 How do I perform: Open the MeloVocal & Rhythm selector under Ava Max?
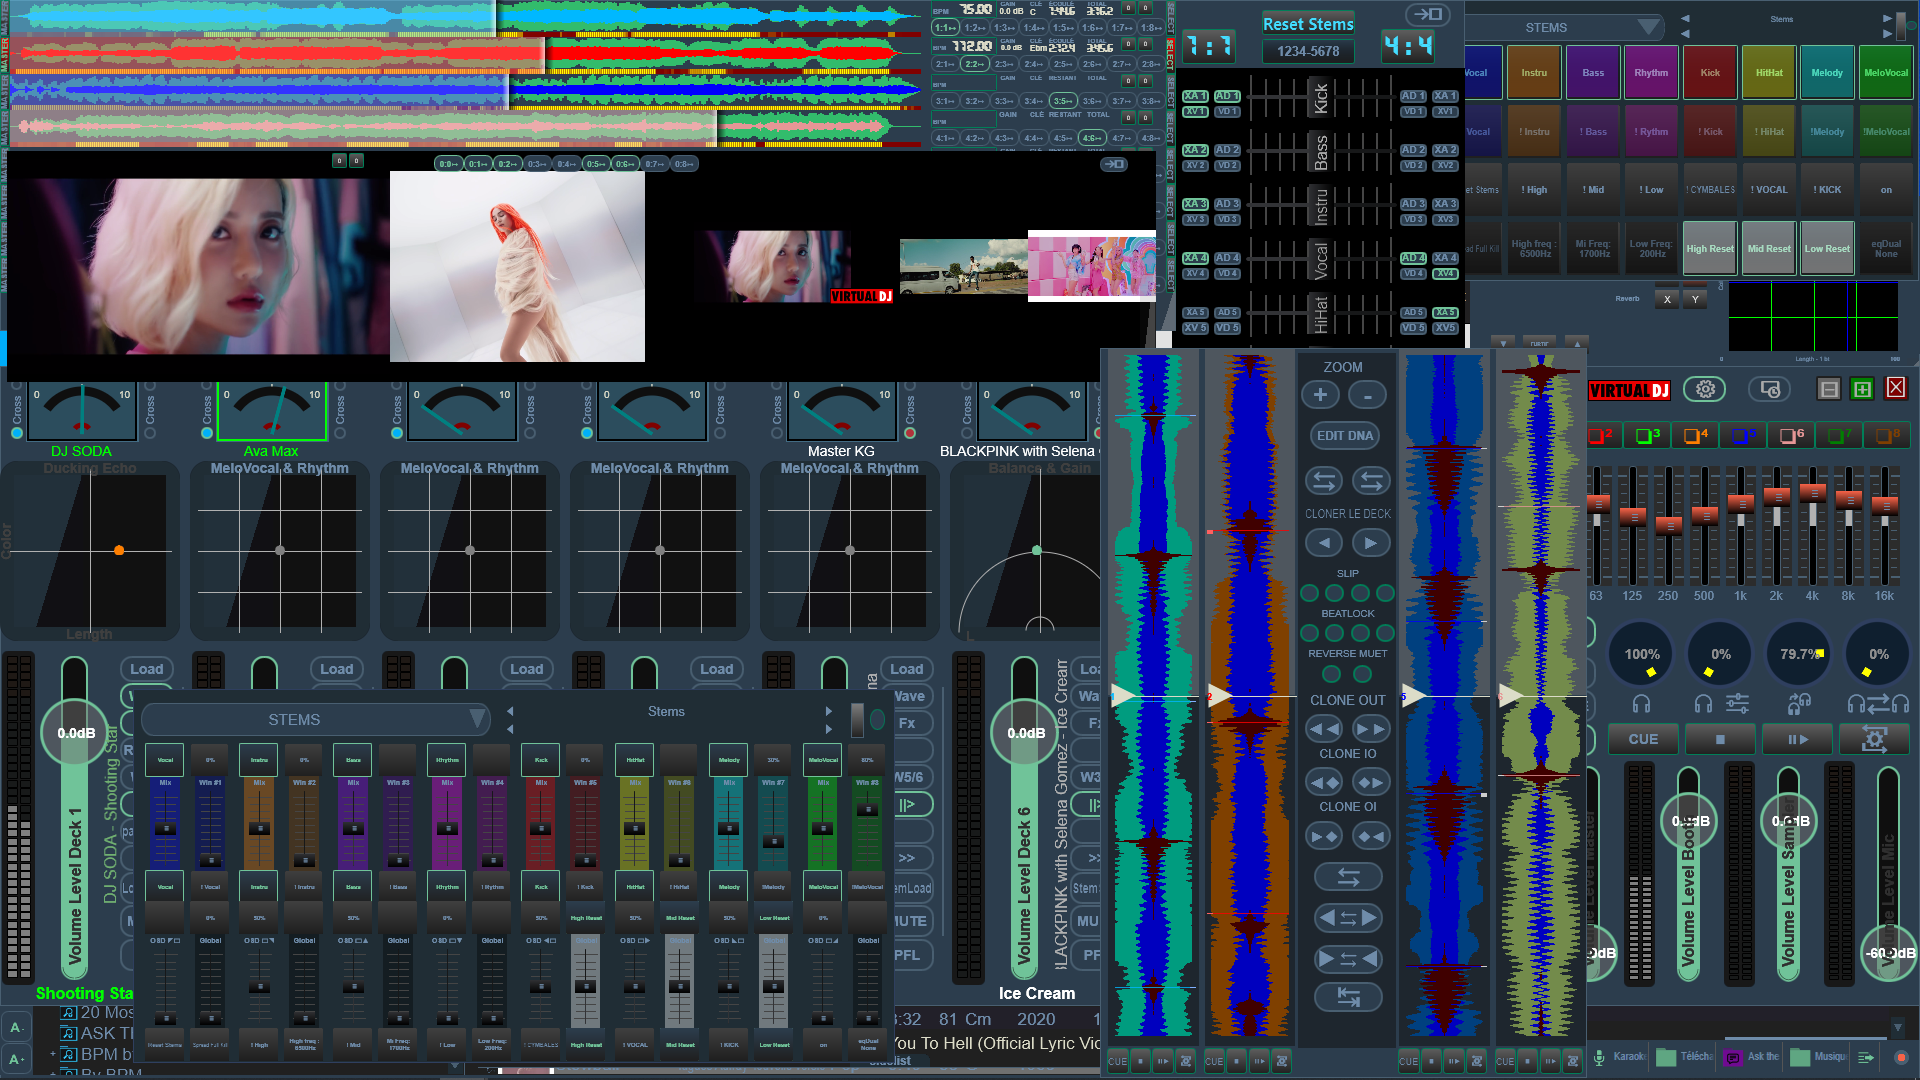[x=280, y=468]
